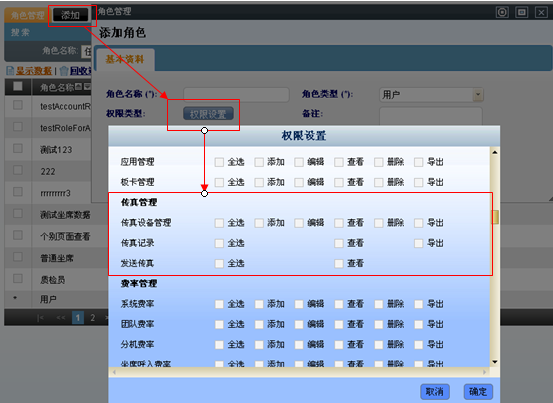This screenshot has width=553, height=403.
Task: Click first window control icon in title bar
Action: coord(502,12)
